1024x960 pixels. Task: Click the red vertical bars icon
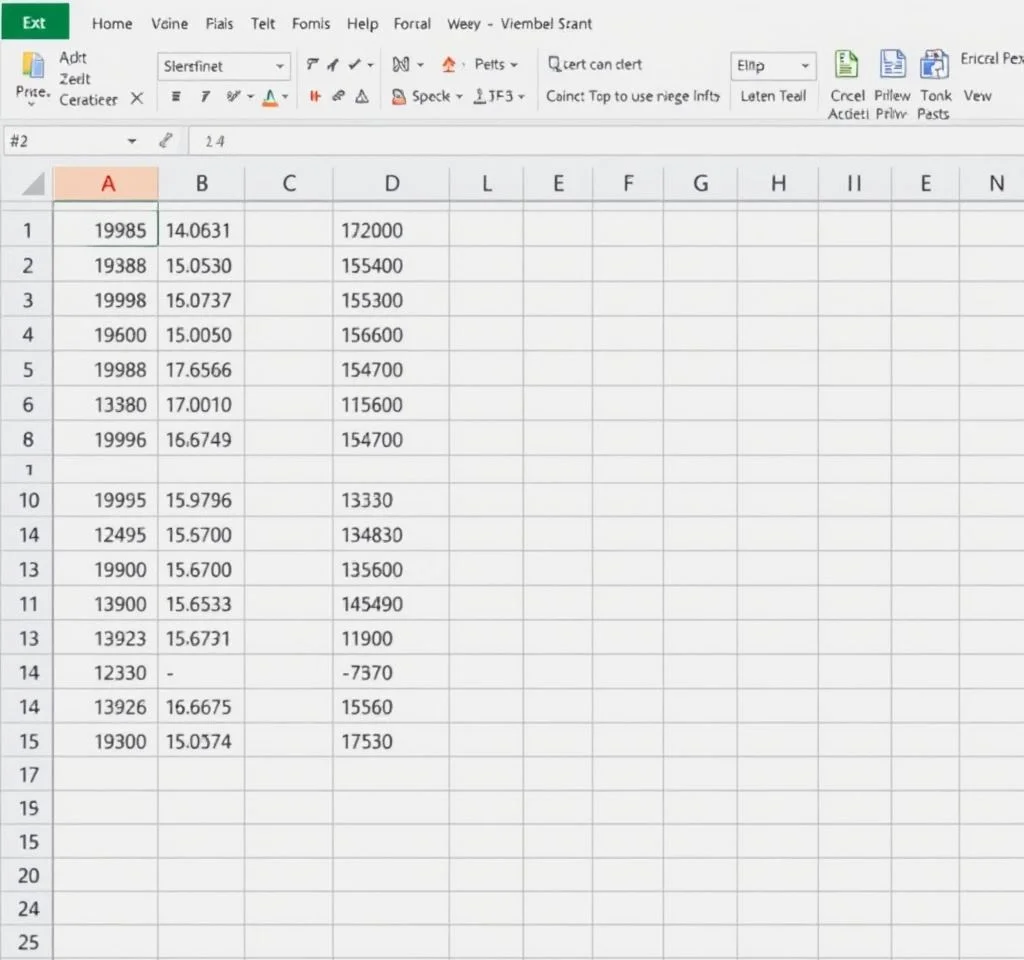click(315, 97)
